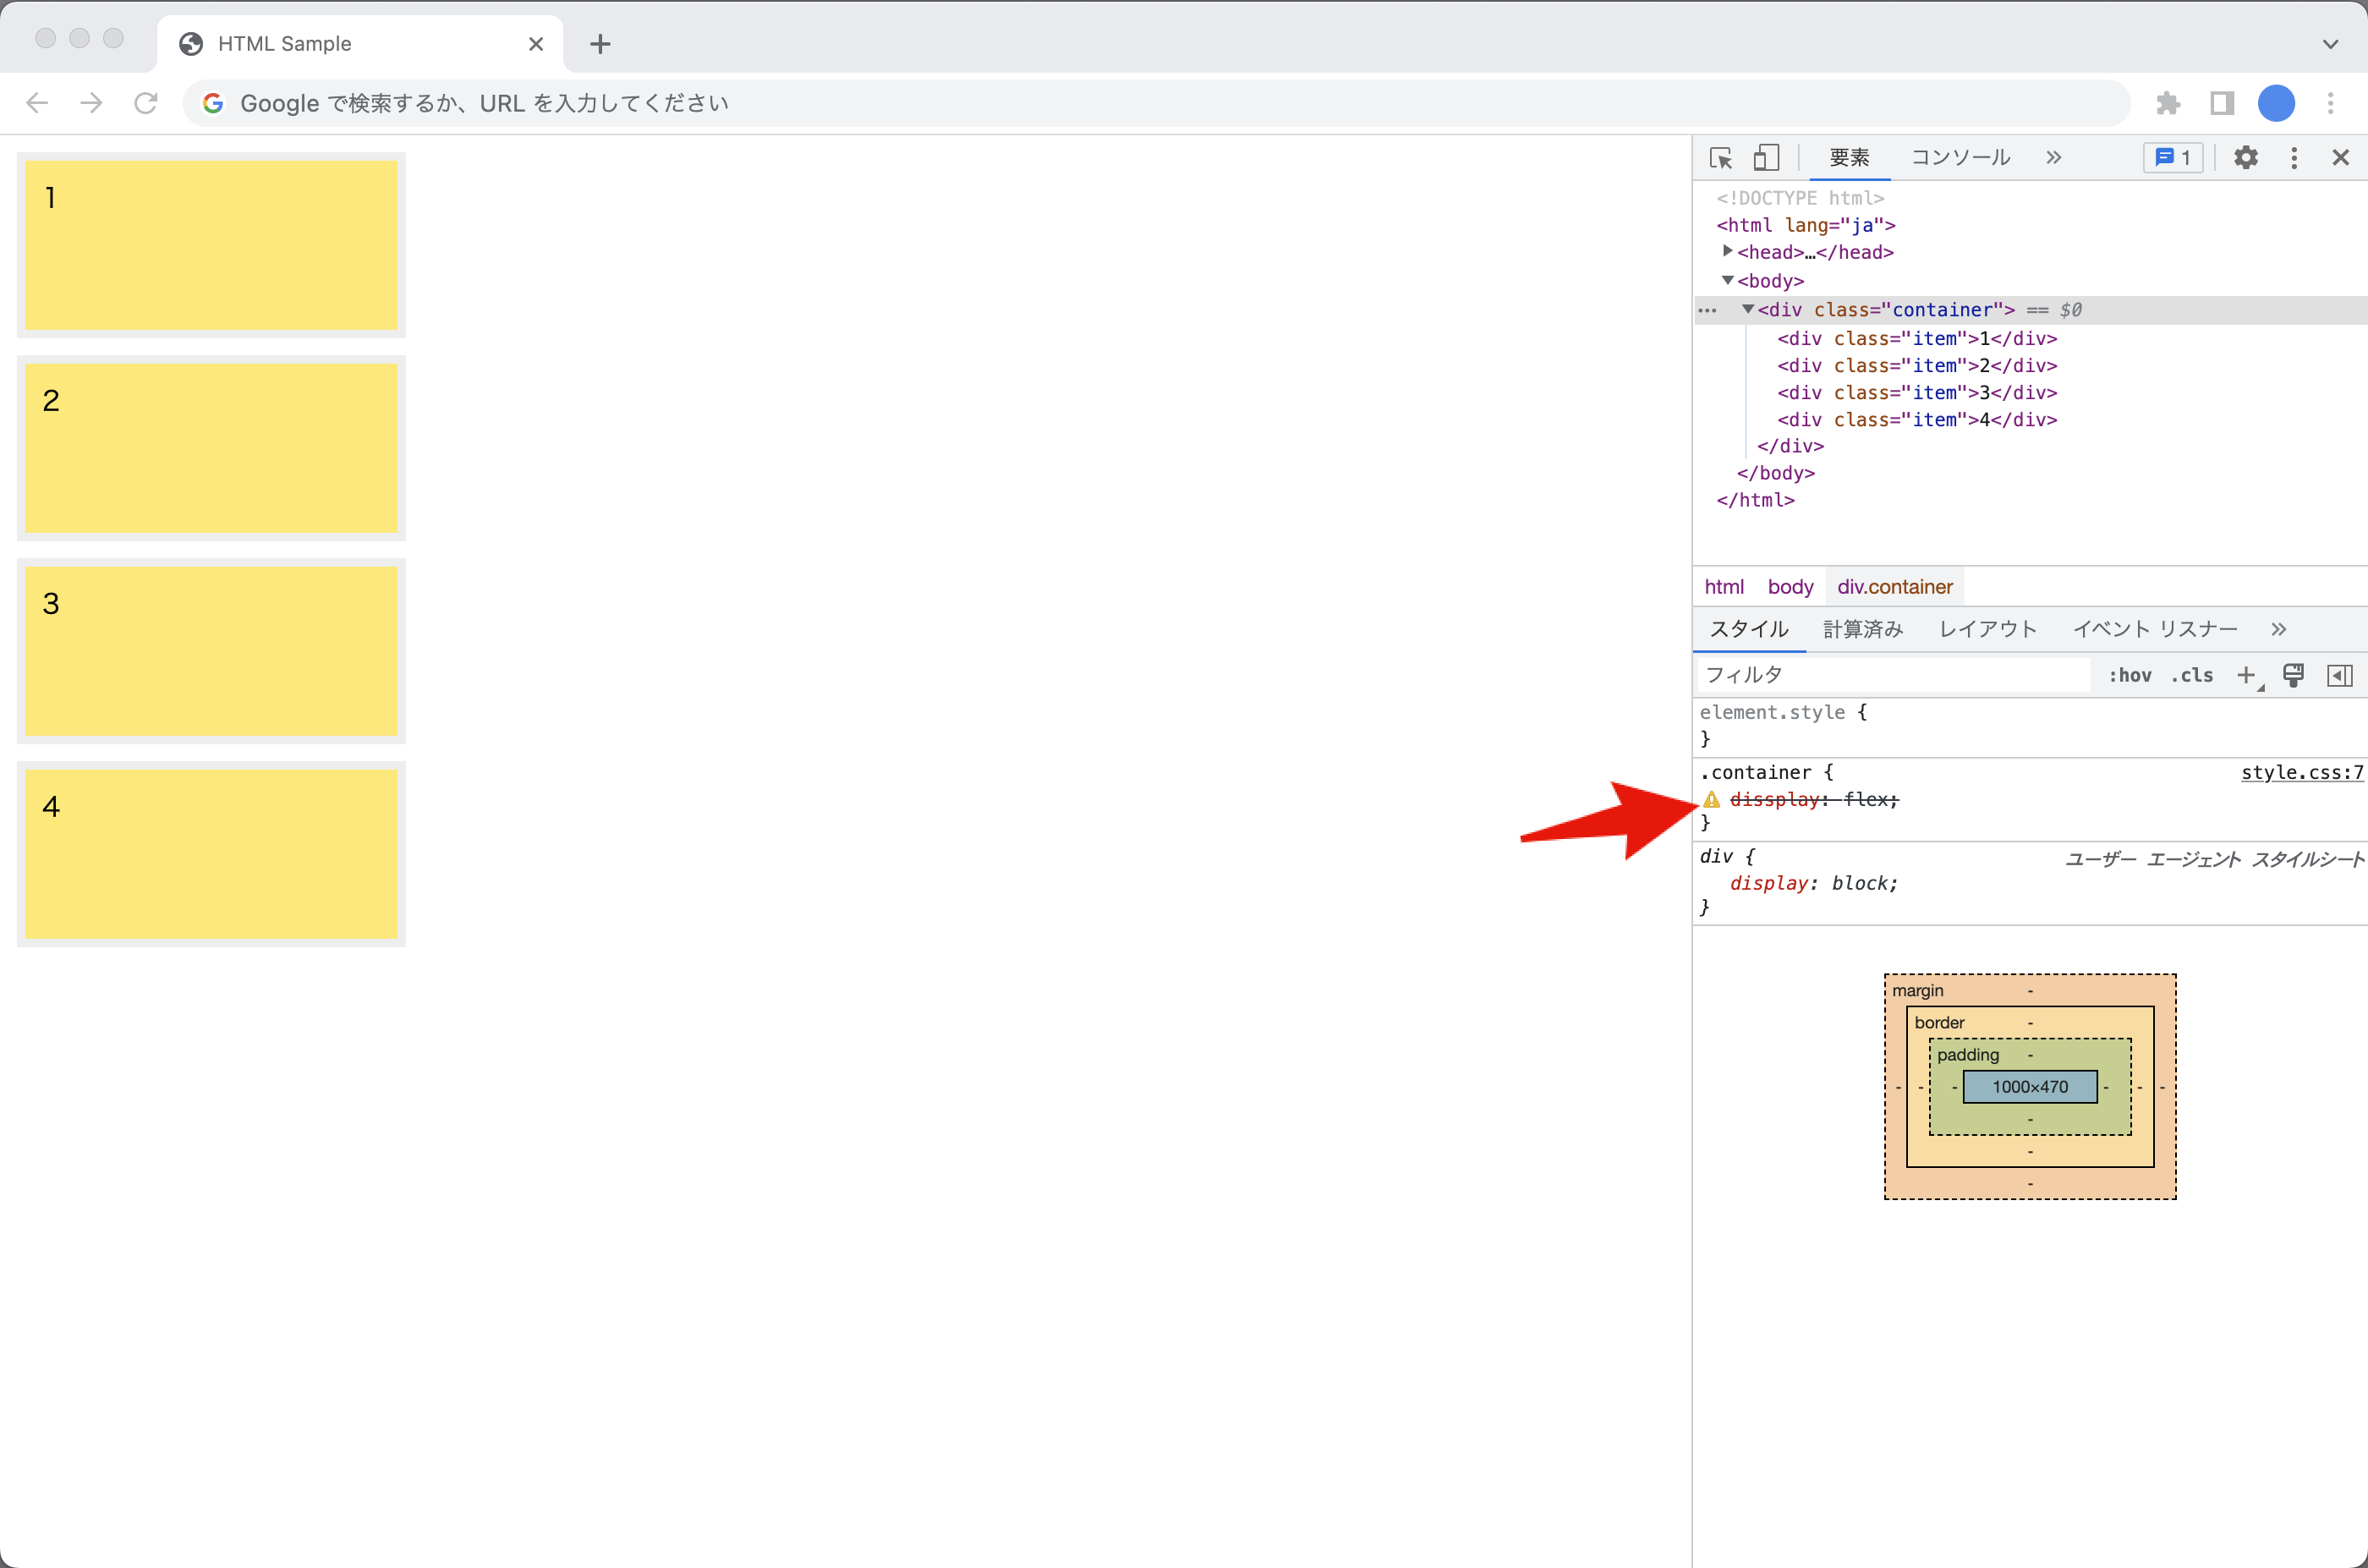Click the DOCTYPE html line

pyautogui.click(x=1800, y=198)
